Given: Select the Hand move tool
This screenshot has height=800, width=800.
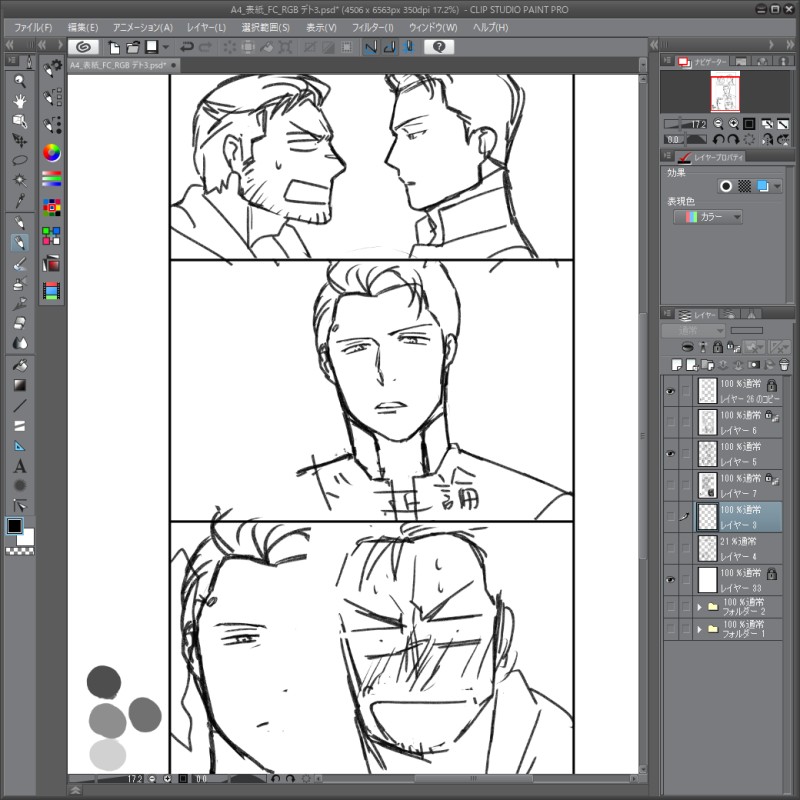Looking at the screenshot, I should [x=19, y=101].
